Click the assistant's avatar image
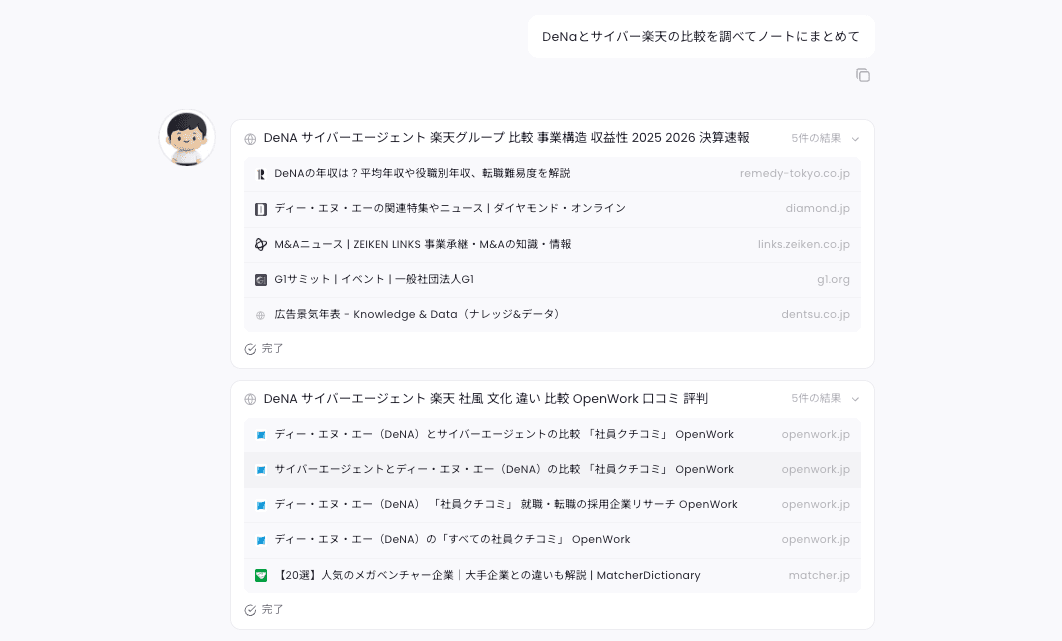This screenshot has height=641, width=1062. (187, 138)
